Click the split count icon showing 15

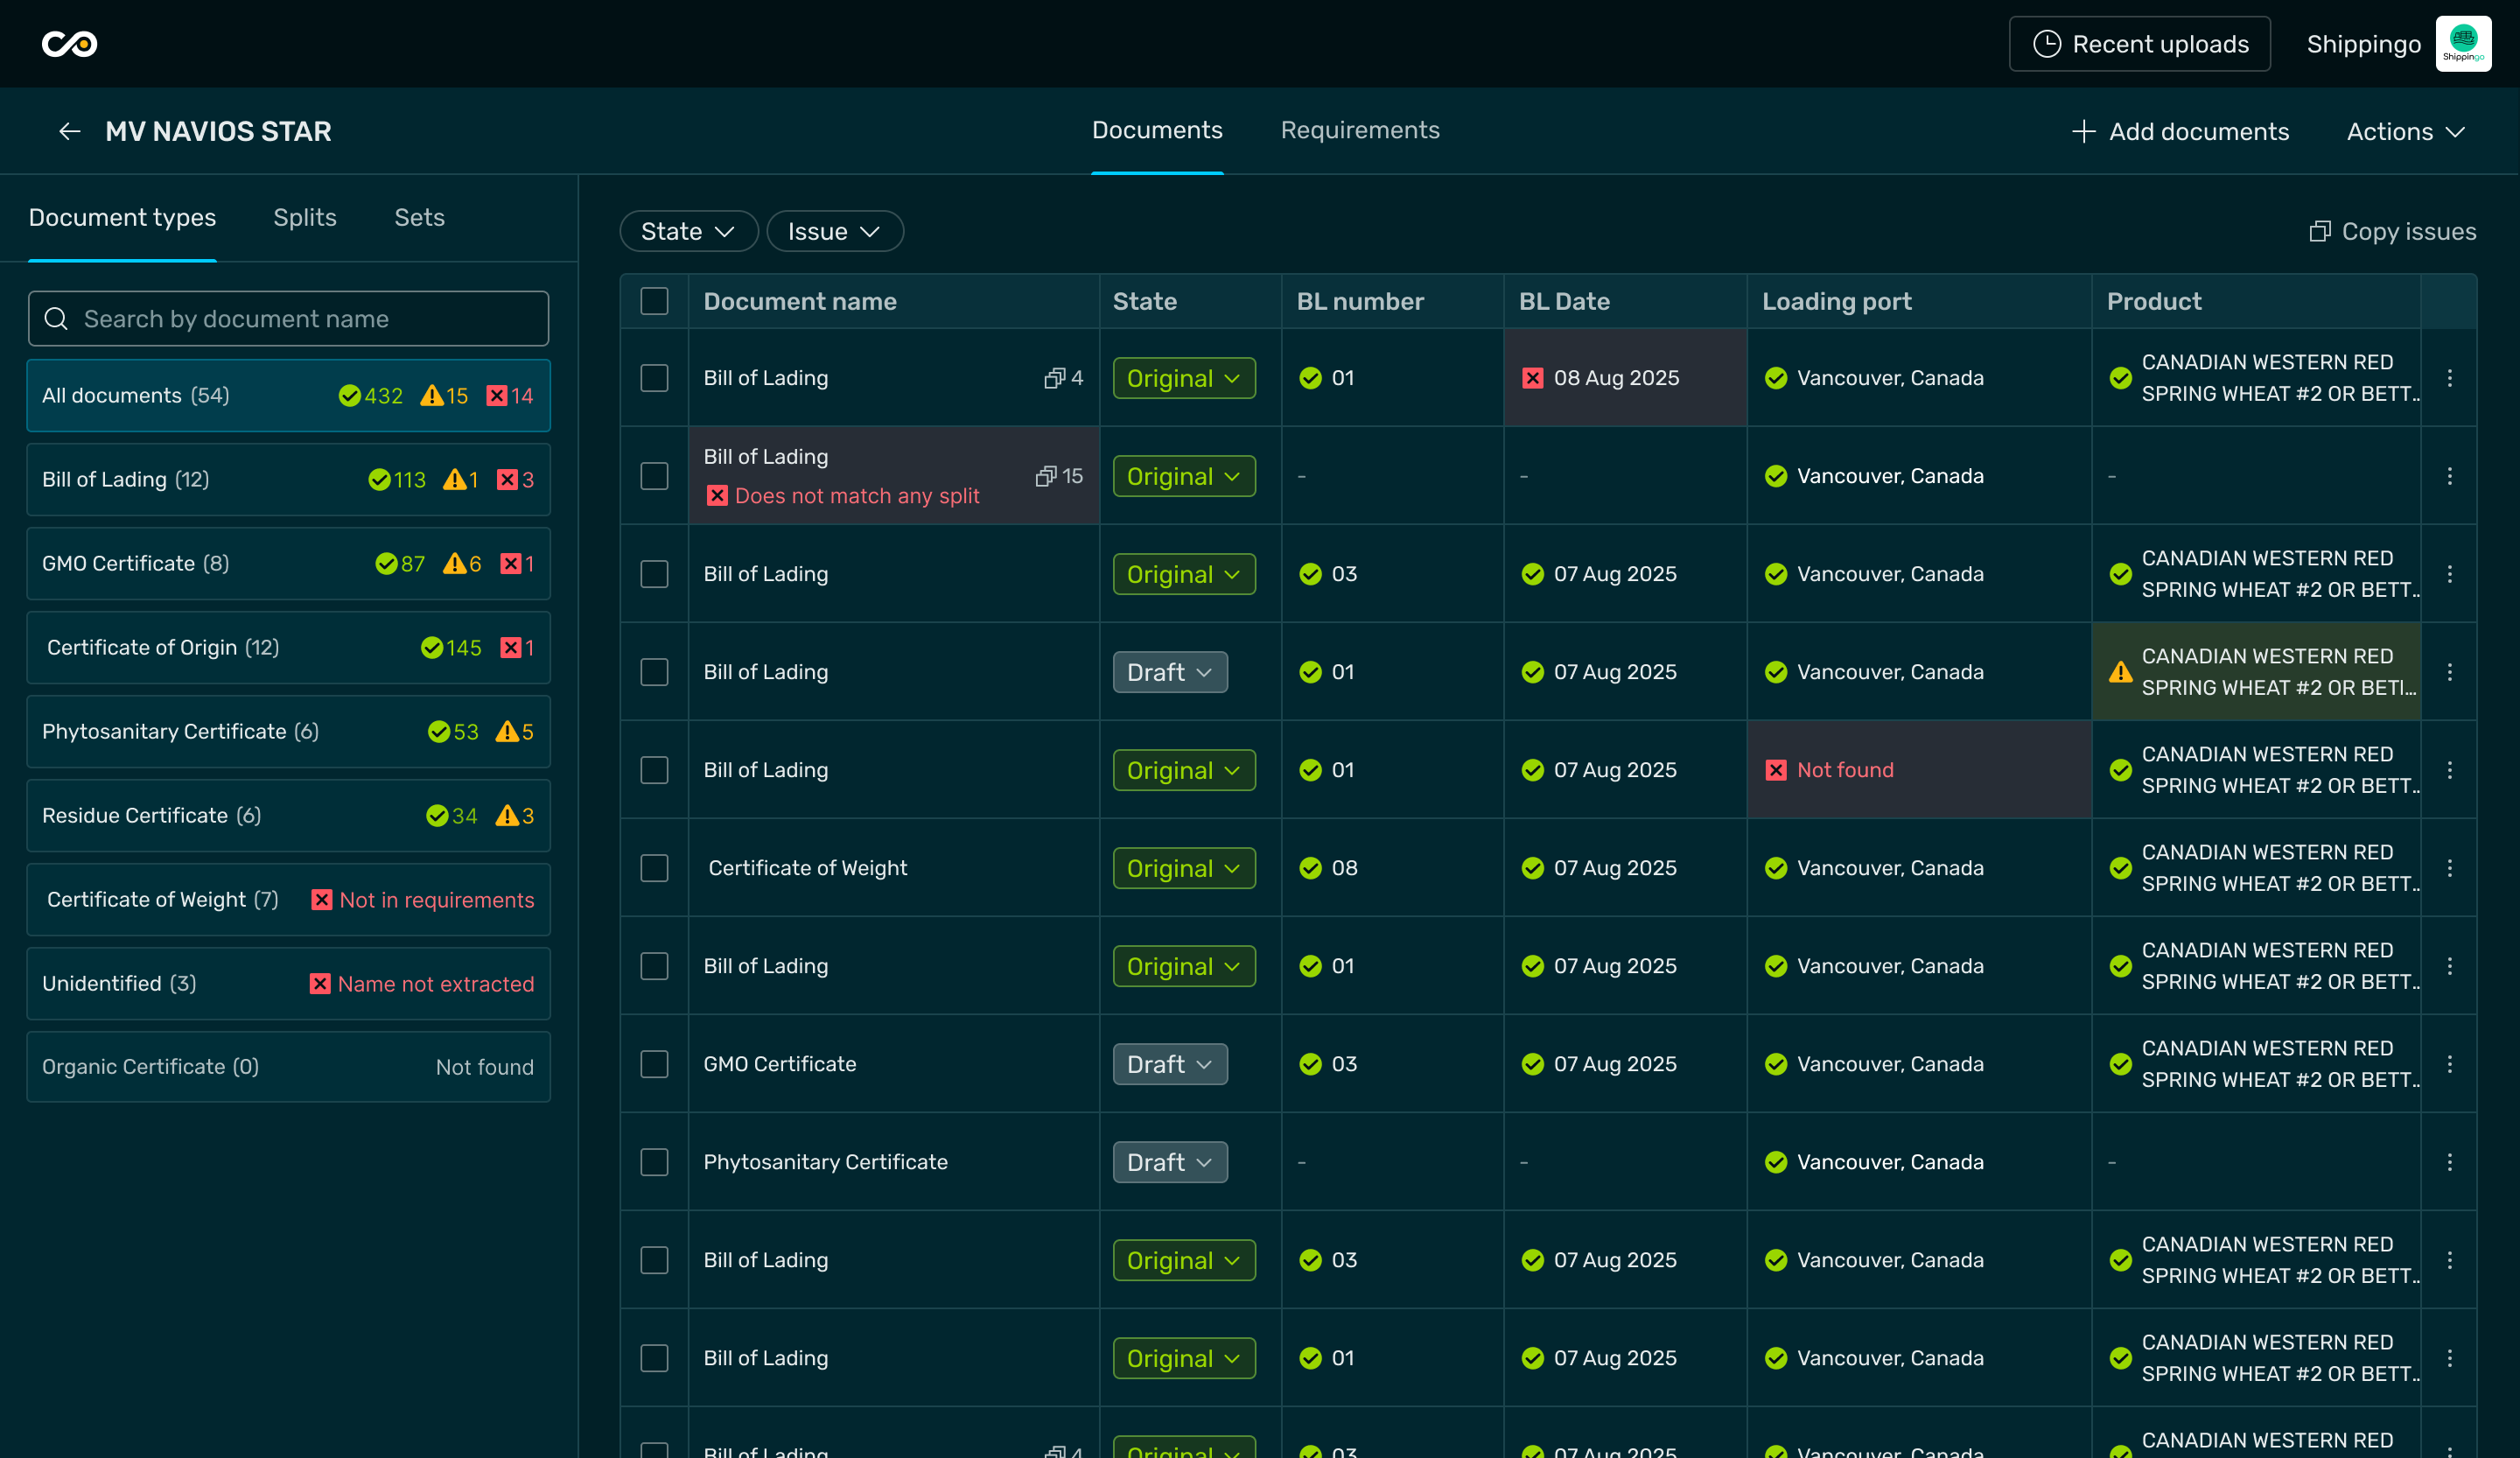[x=1046, y=476]
